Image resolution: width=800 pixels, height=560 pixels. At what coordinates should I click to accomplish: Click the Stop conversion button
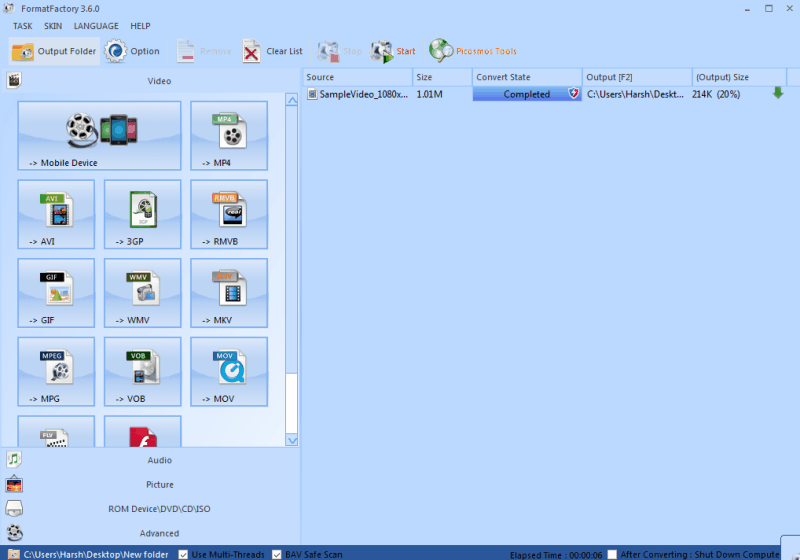coord(339,51)
